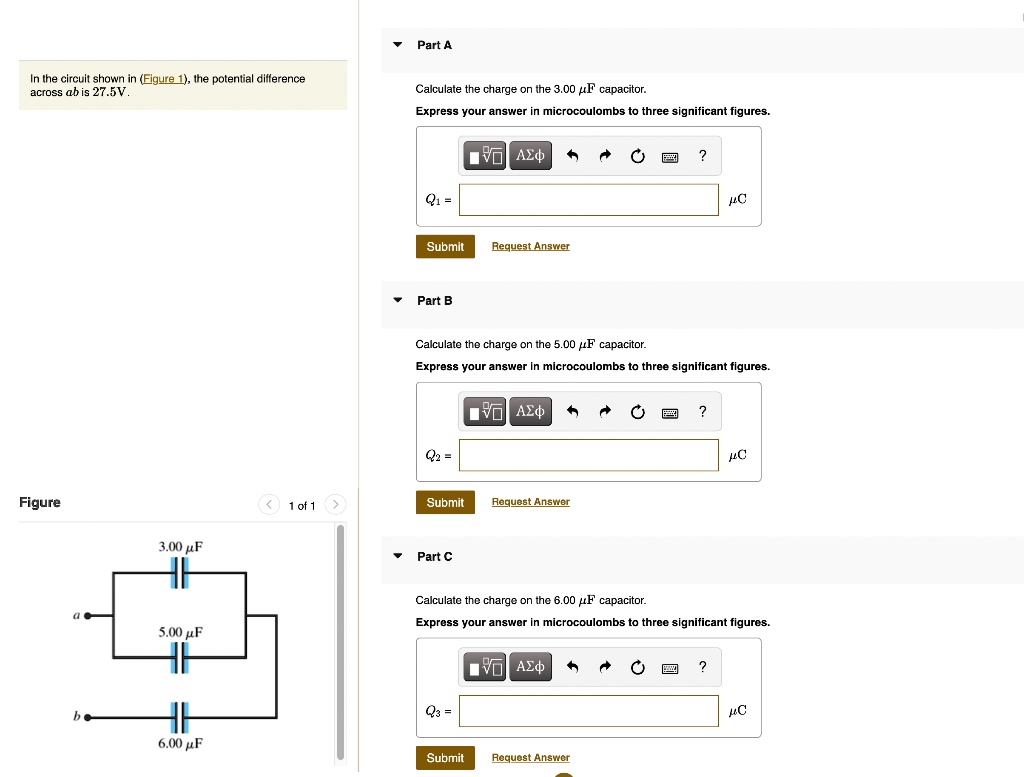Viewport: 1024px width, 777px height.
Task: Click the redo icon in Part A toolbar
Action: pos(604,155)
